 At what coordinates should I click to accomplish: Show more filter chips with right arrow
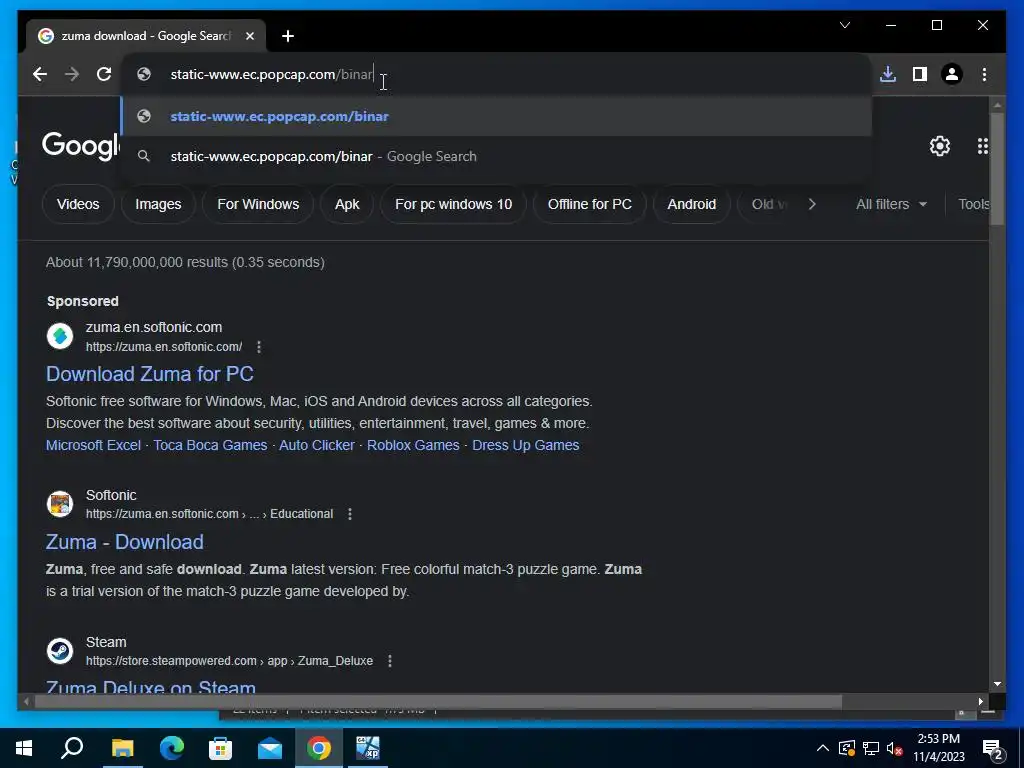(812, 204)
